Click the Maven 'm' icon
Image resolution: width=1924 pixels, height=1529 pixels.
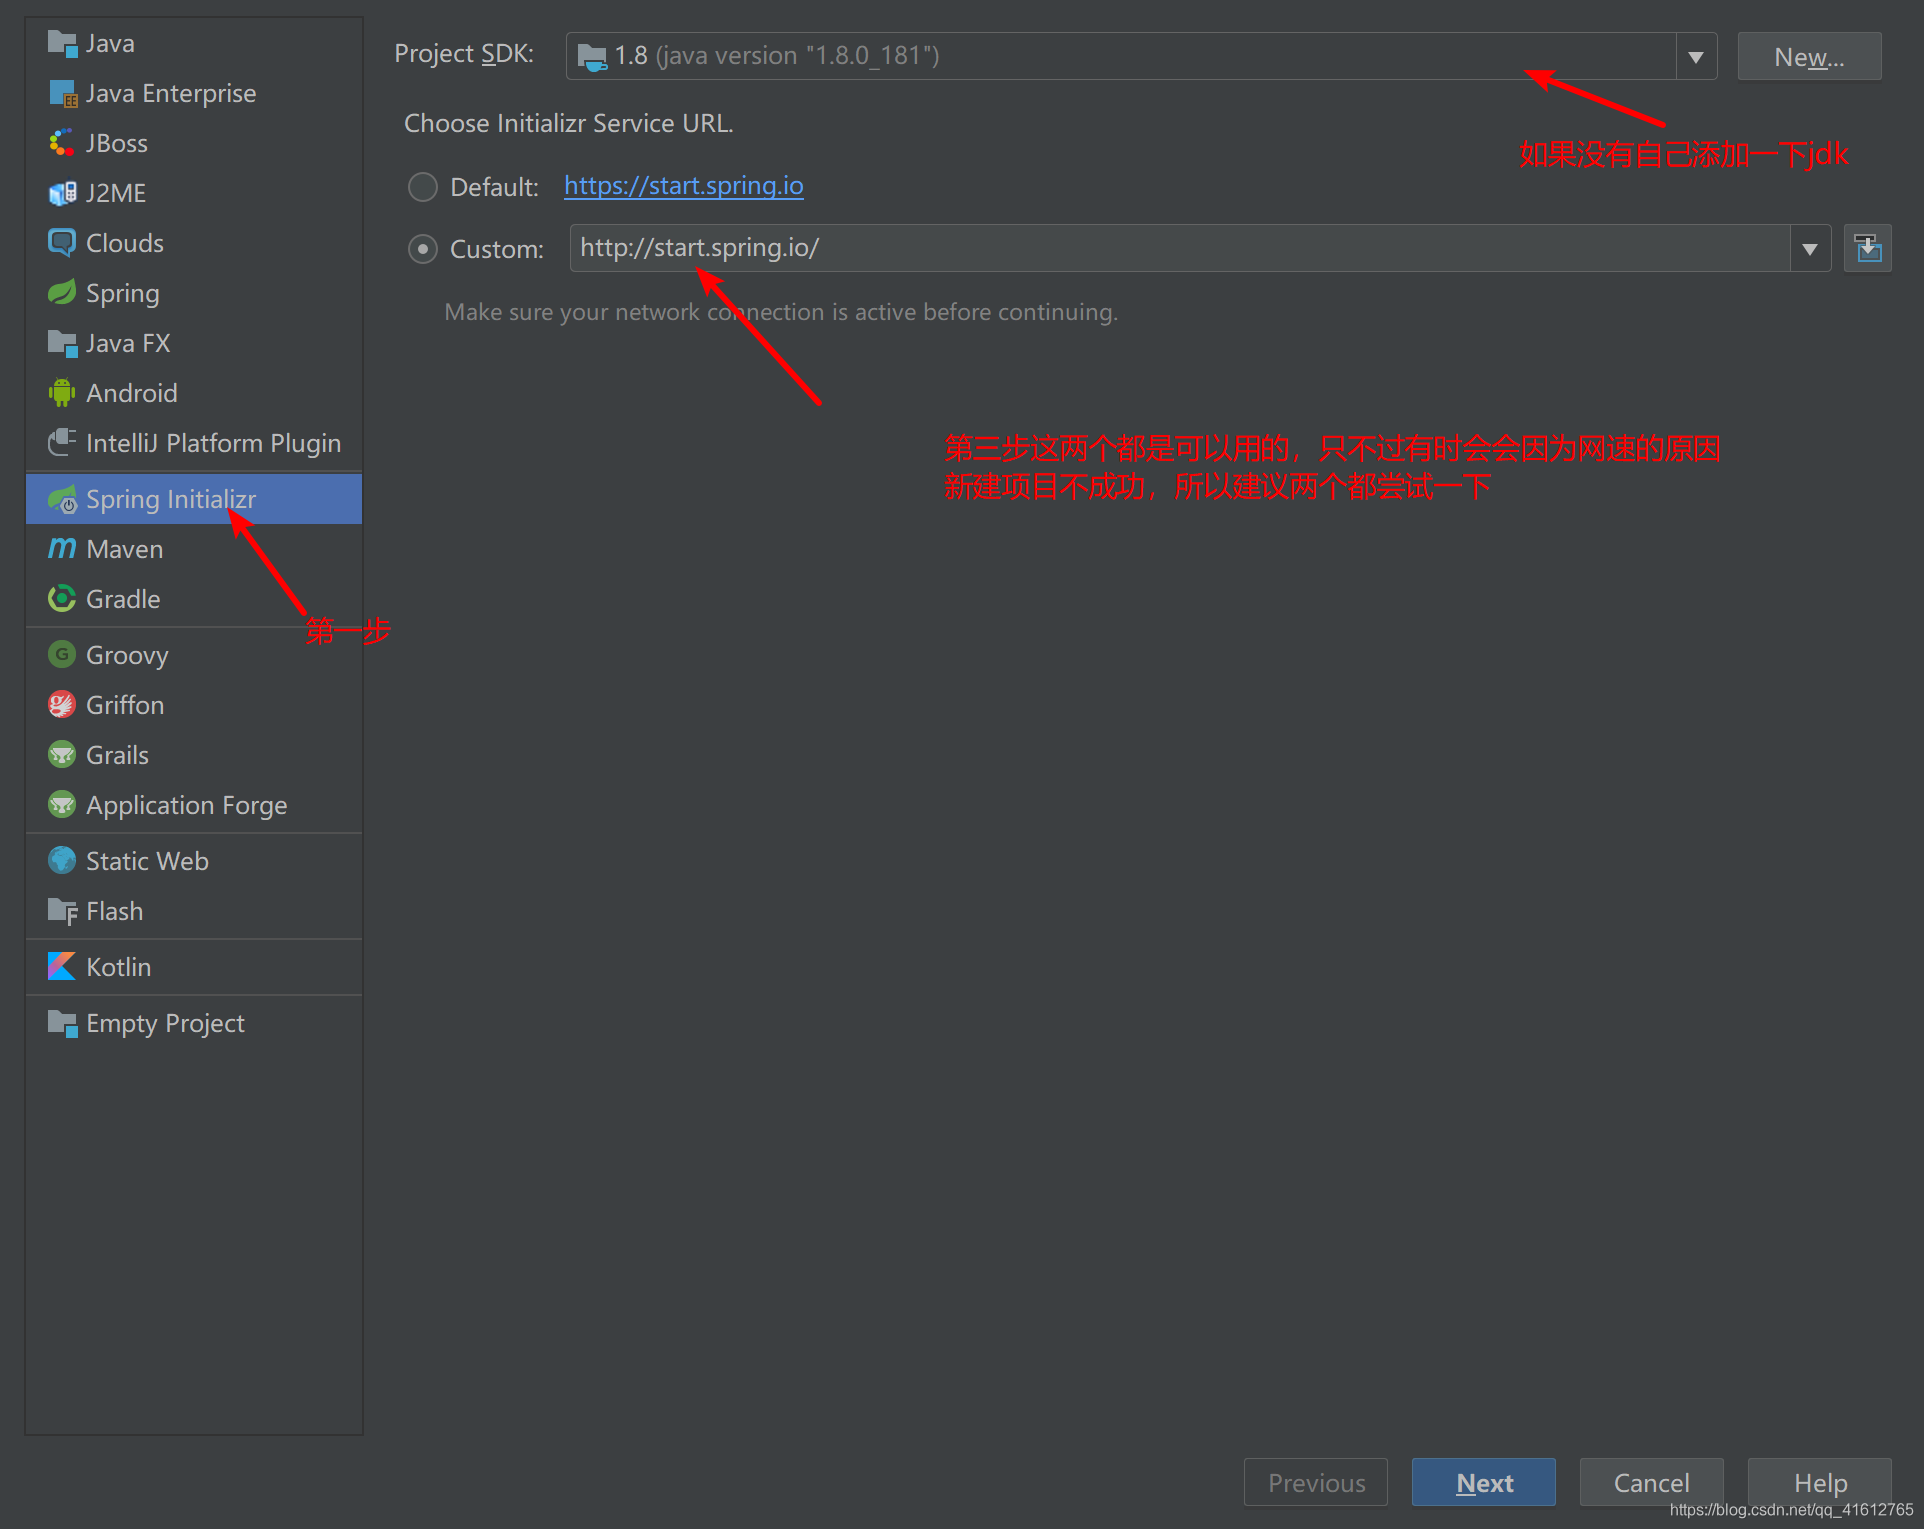62,549
